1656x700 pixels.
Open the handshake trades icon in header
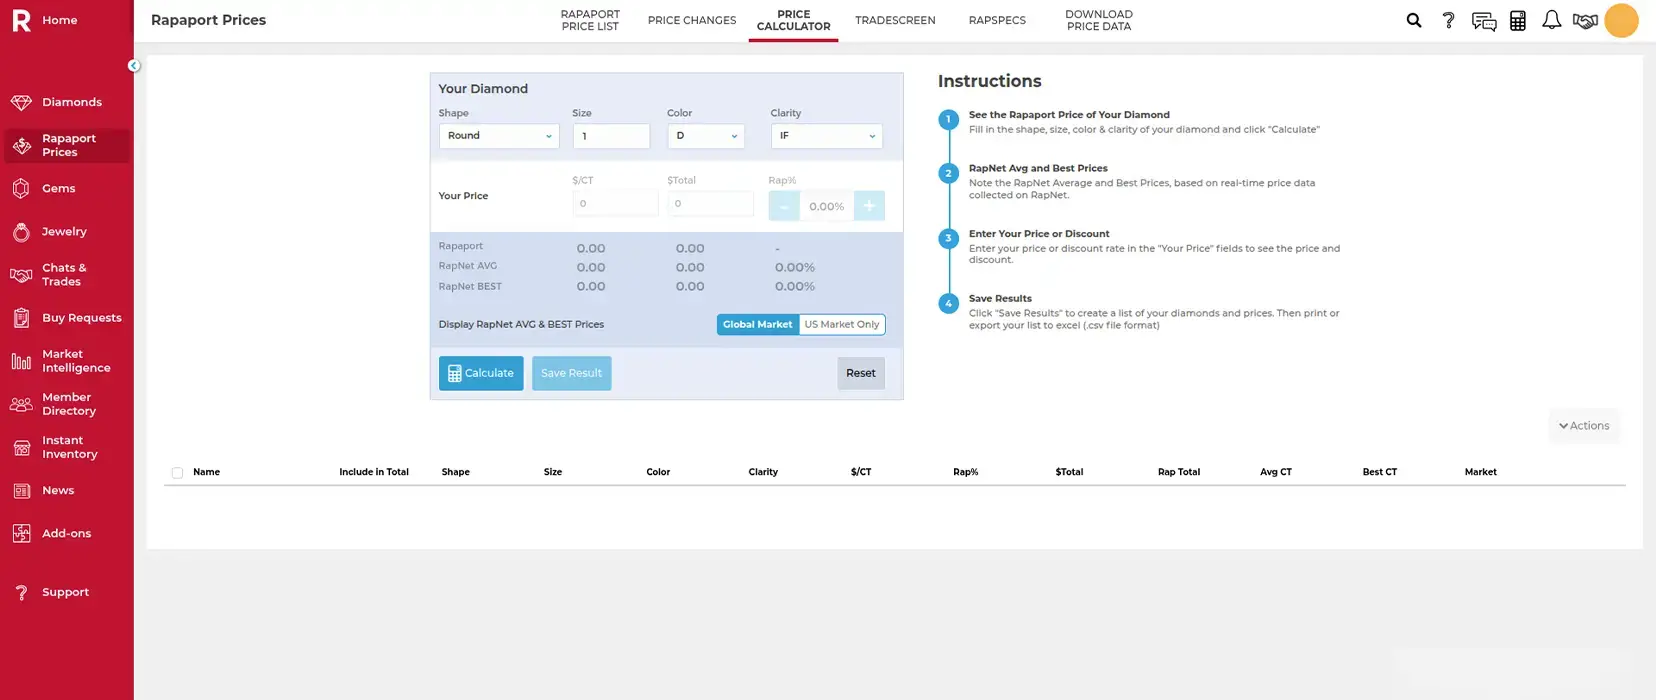coord(1585,21)
